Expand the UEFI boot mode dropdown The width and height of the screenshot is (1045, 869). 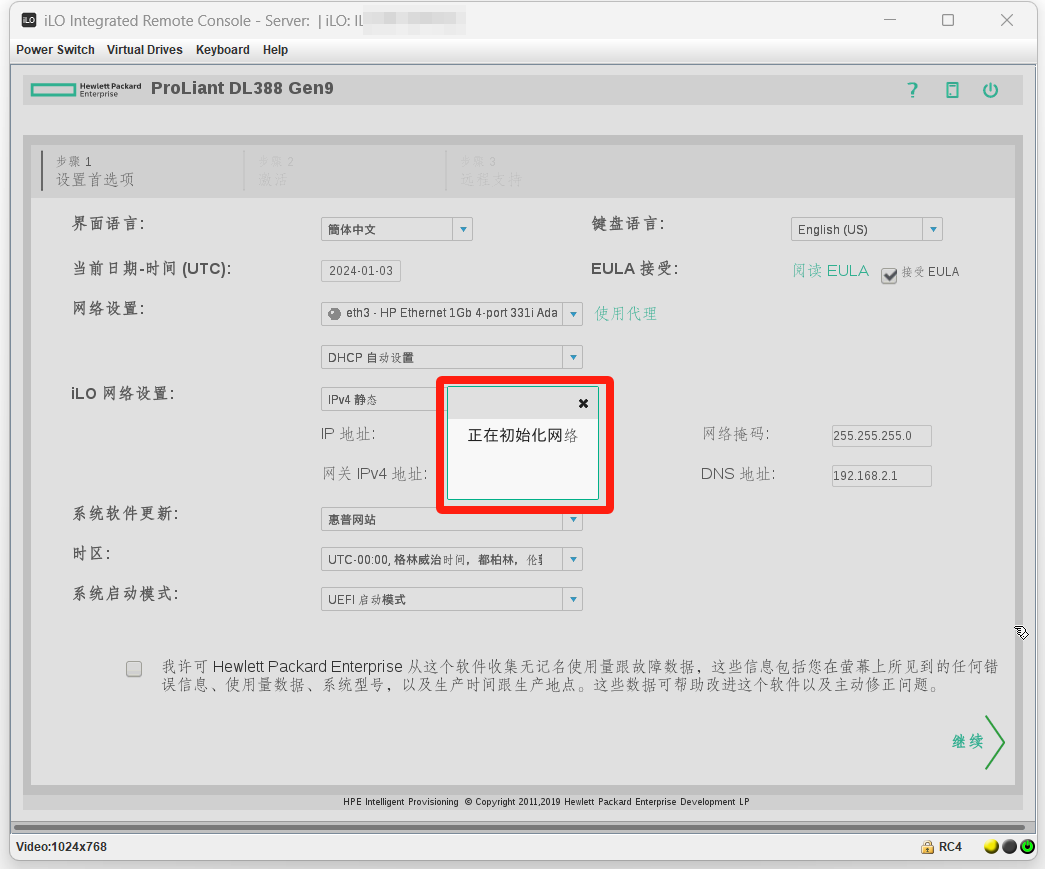point(572,600)
